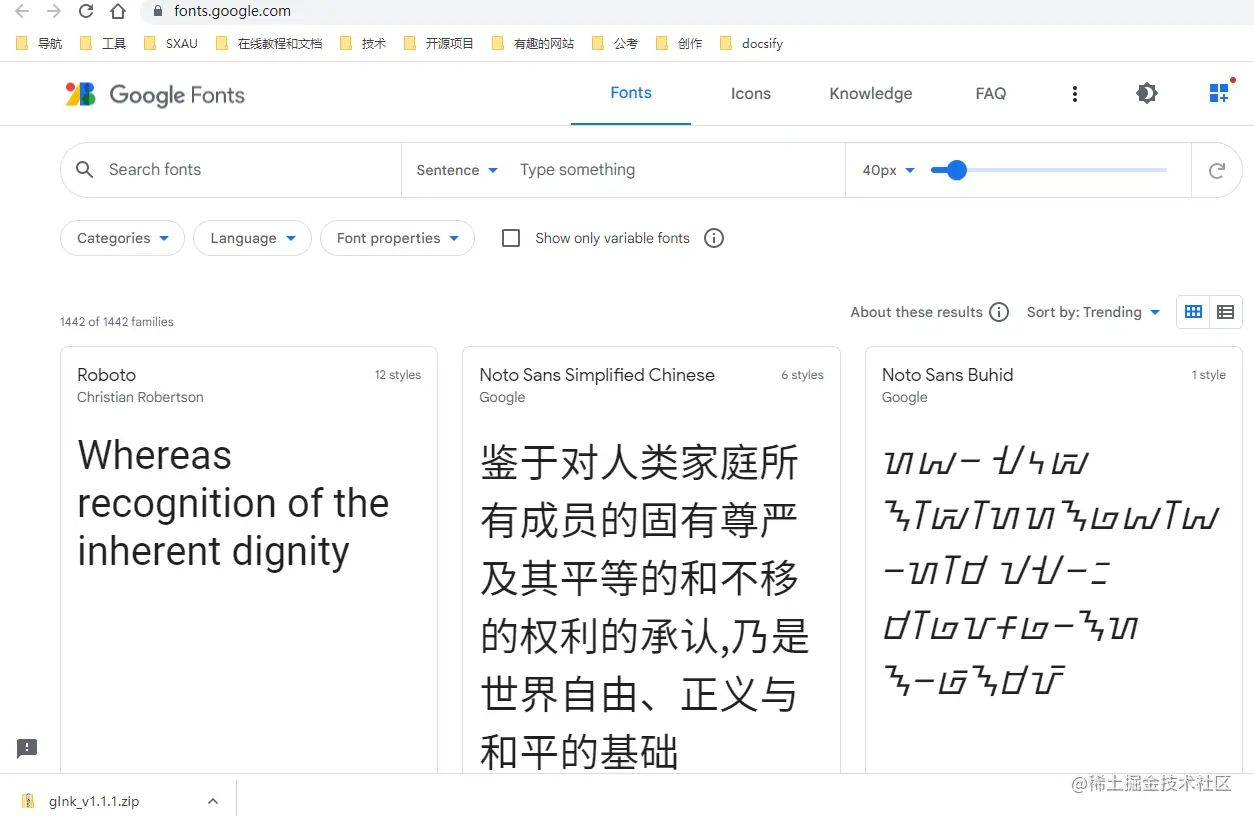The width and height of the screenshot is (1254, 816).
Task: Select the FAQ tab
Action: (991, 94)
